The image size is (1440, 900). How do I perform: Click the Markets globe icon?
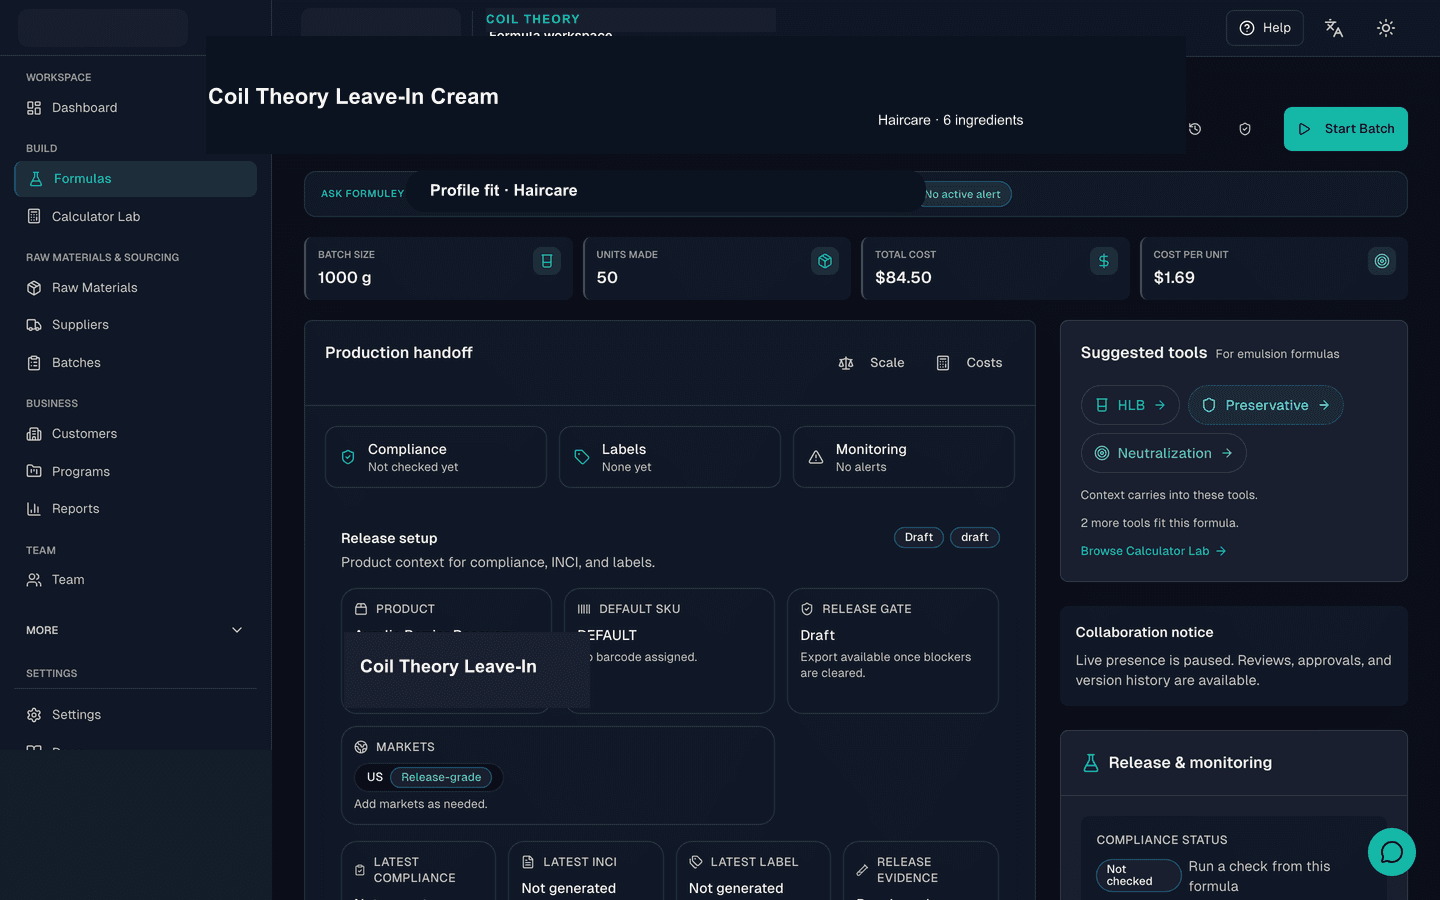pyautogui.click(x=361, y=747)
